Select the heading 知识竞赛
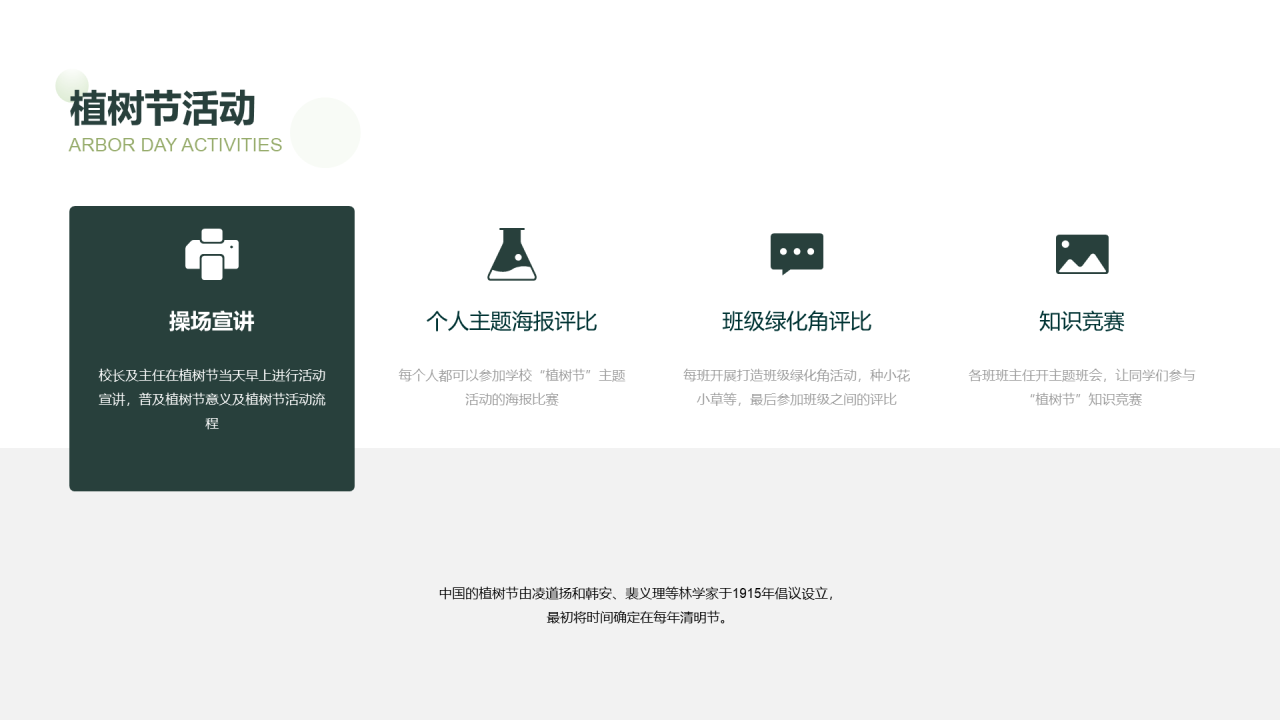 tap(1082, 321)
